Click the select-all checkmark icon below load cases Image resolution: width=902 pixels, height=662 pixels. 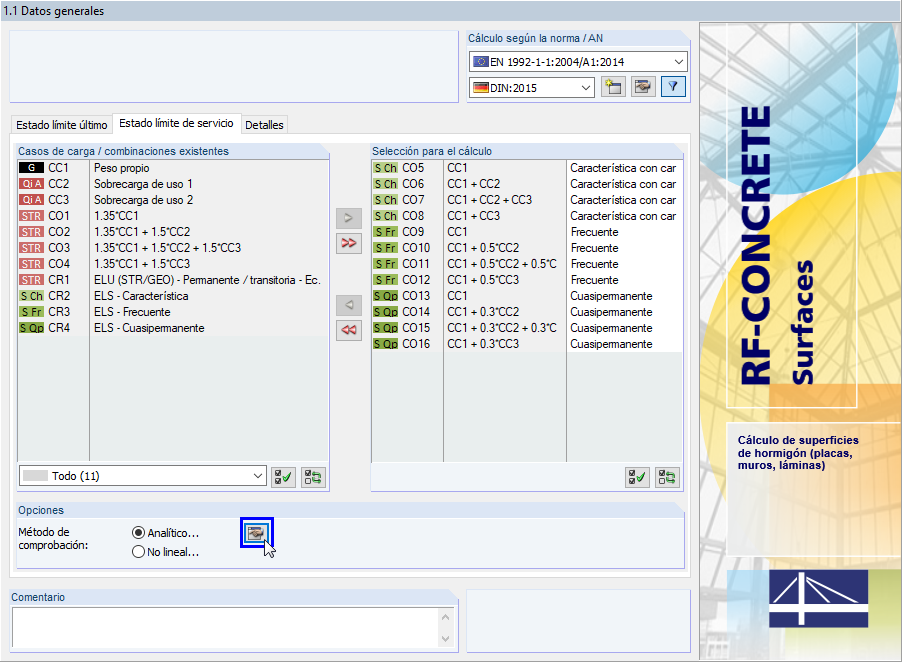pos(282,477)
